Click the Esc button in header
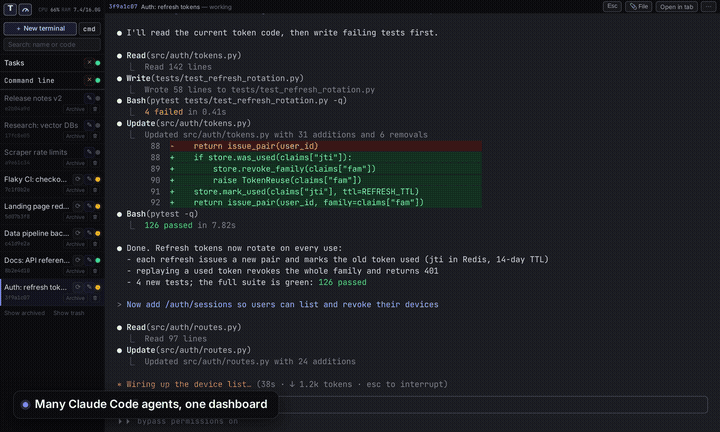 pos(612,6)
